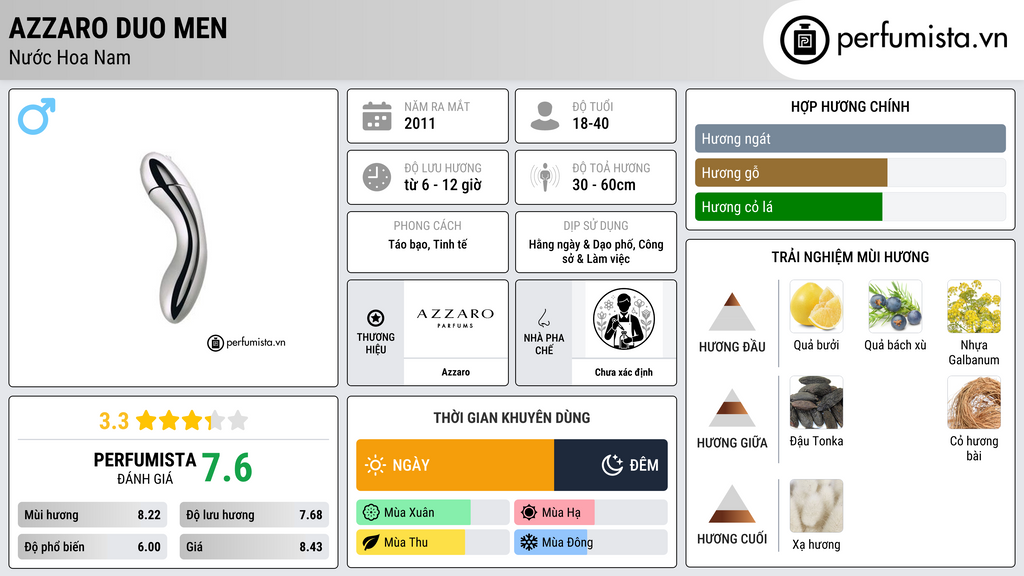This screenshot has width=1024, height=576.
Task: Click the nose icon above Nhà pha chế
Action: click(543, 318)
